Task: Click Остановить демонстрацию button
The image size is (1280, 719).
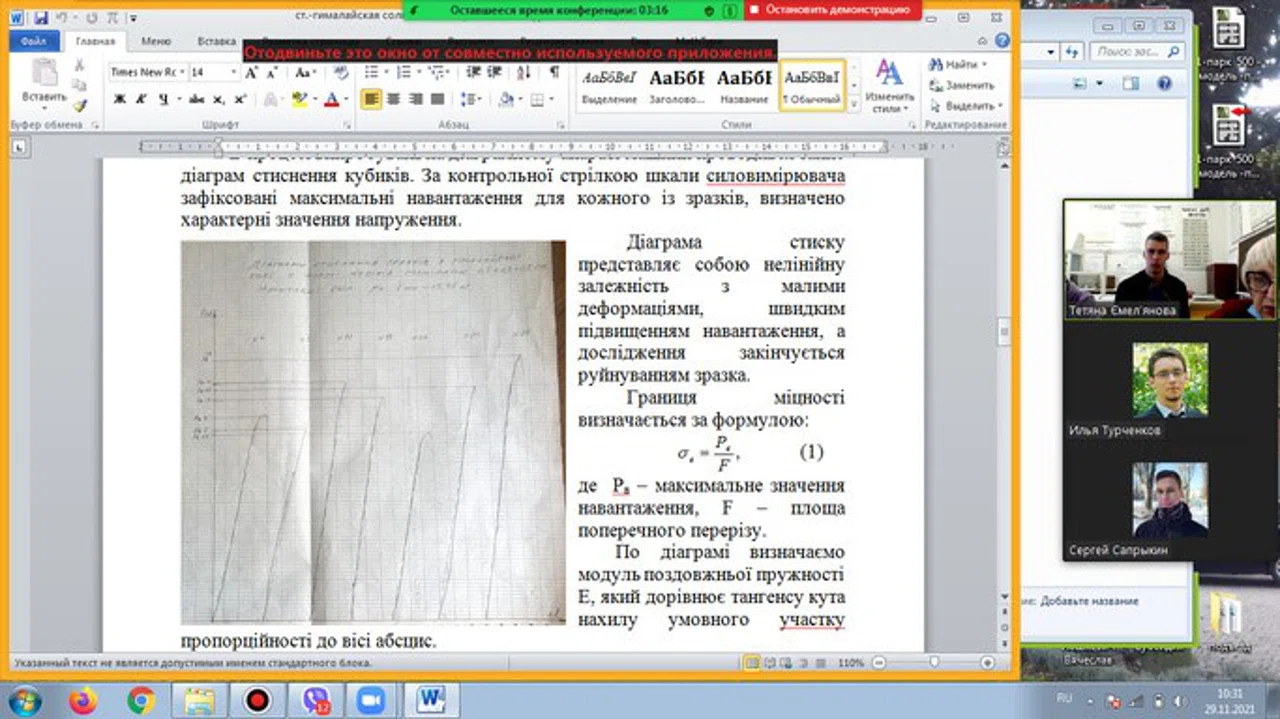Action: click(x=832, y=9)
